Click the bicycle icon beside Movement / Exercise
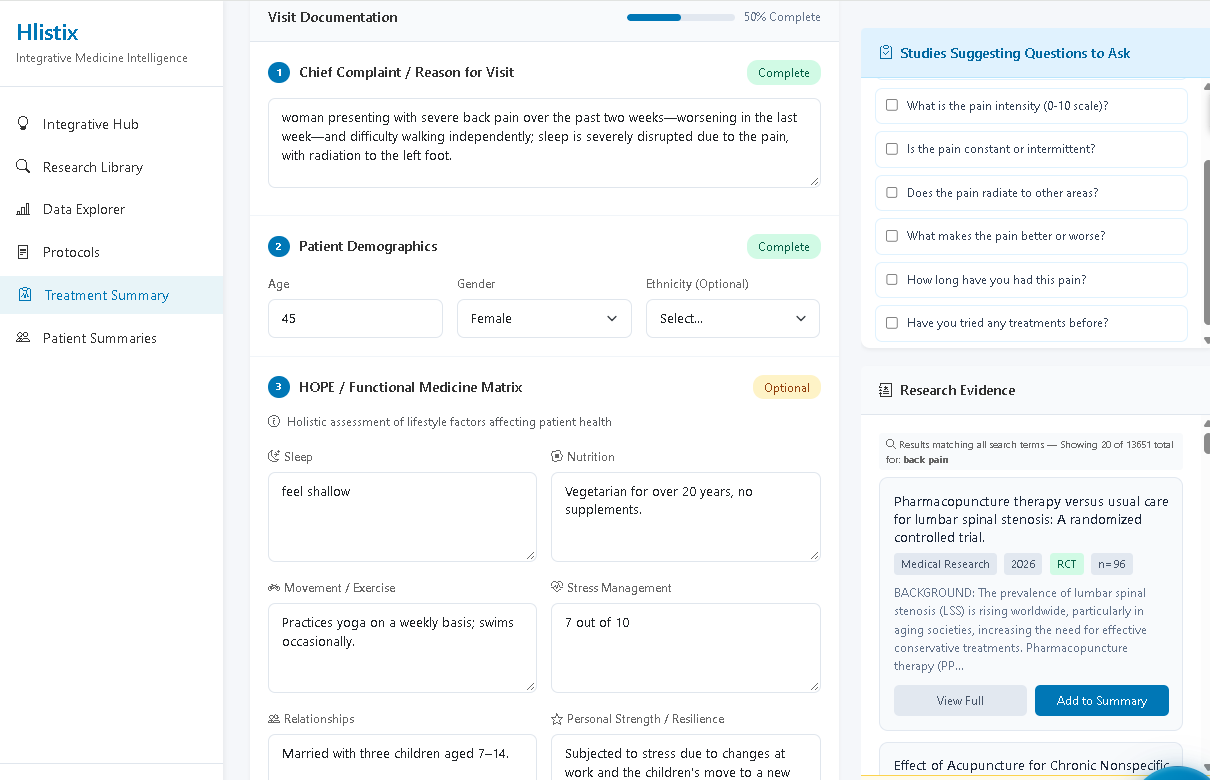The image size is (1210, 780). pos(274,588)
